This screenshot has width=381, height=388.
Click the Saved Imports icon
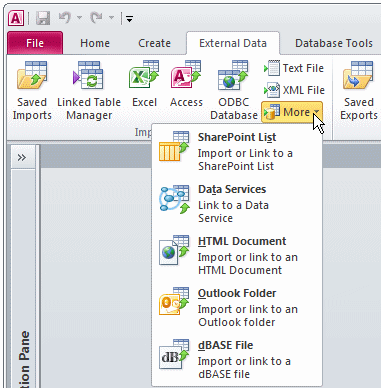[x=32, y=75]
